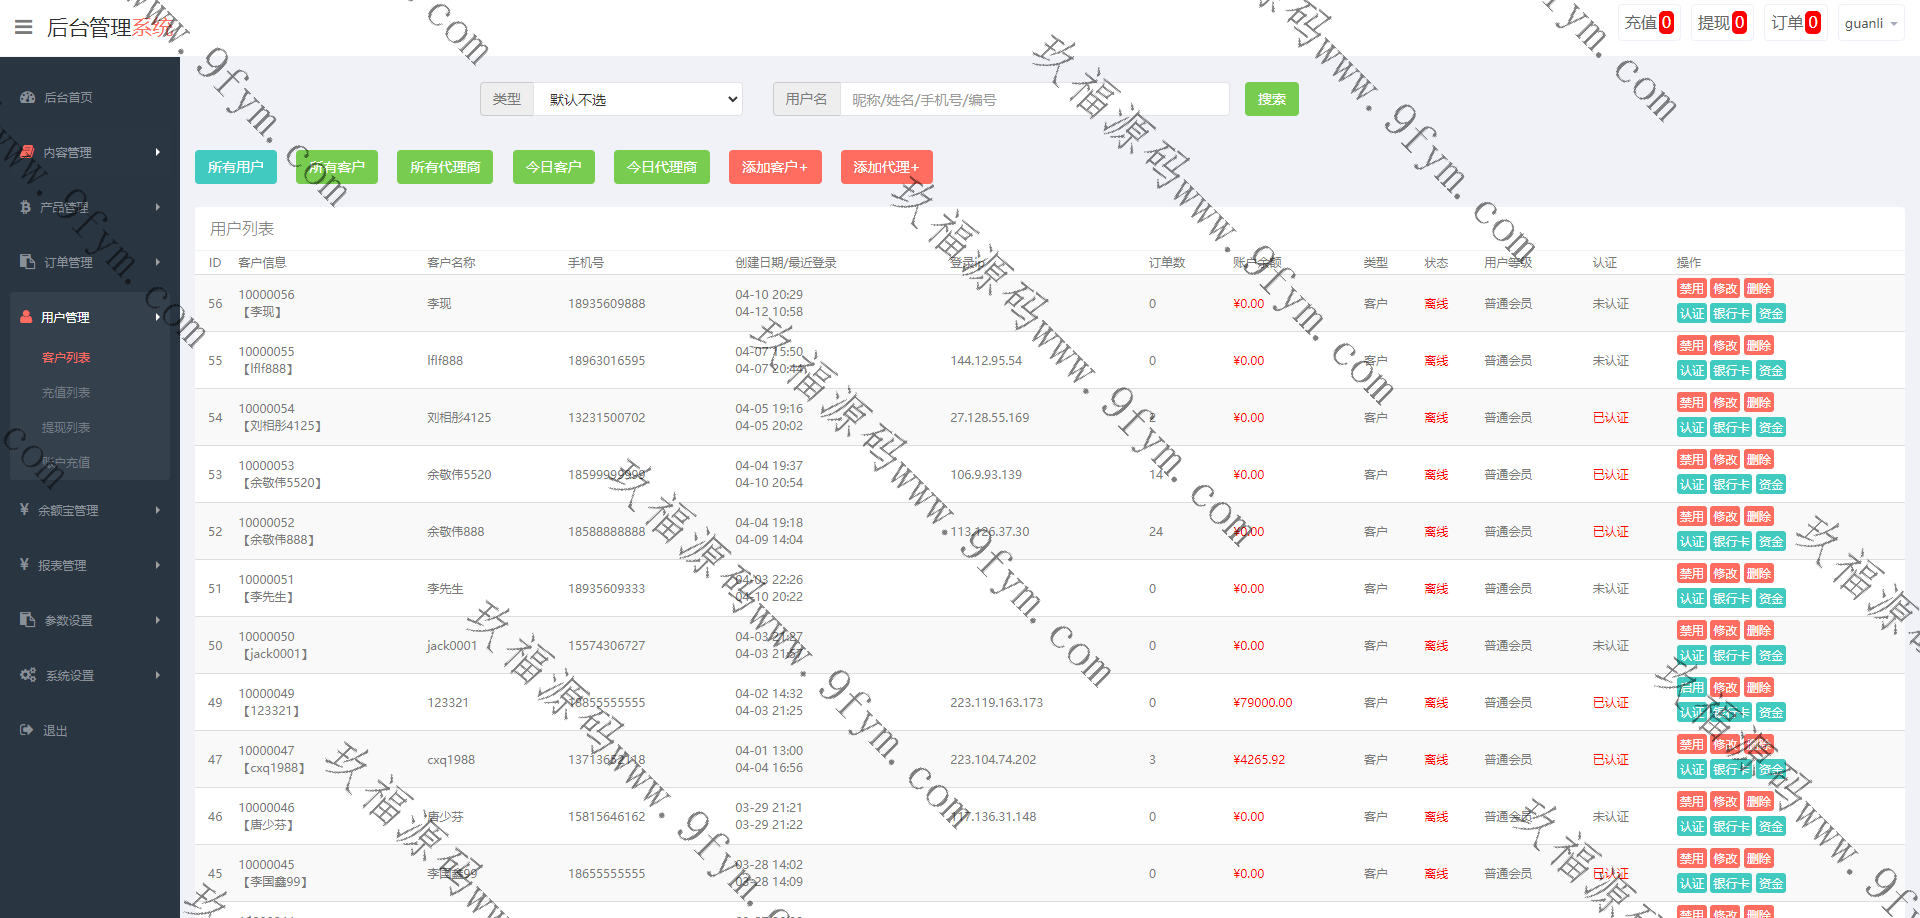The image size is (1920, 918).
Task: Click the gears icon beside 系统设置
Action: click(x=28, y=675)
